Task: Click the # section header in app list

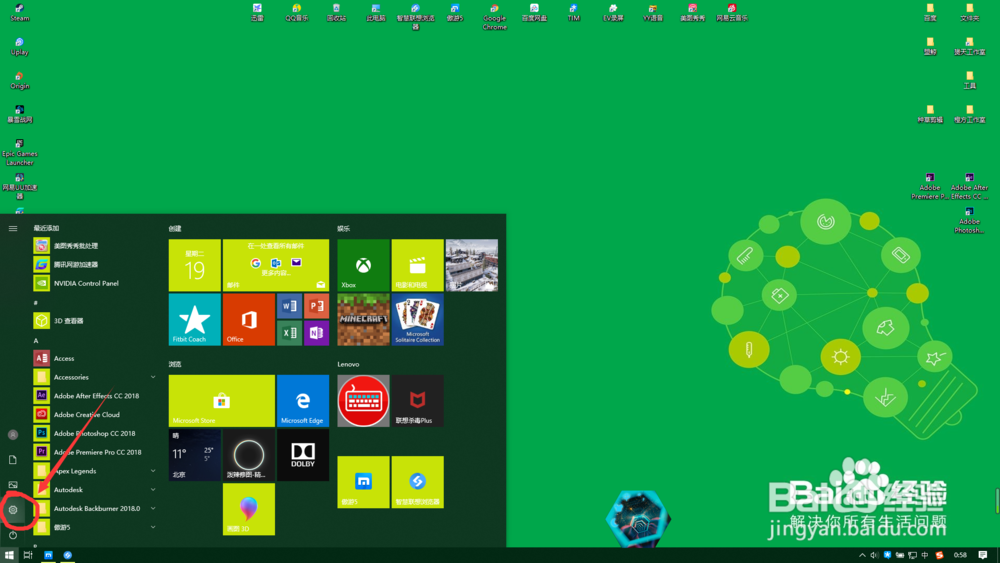Action: (36, 302)
